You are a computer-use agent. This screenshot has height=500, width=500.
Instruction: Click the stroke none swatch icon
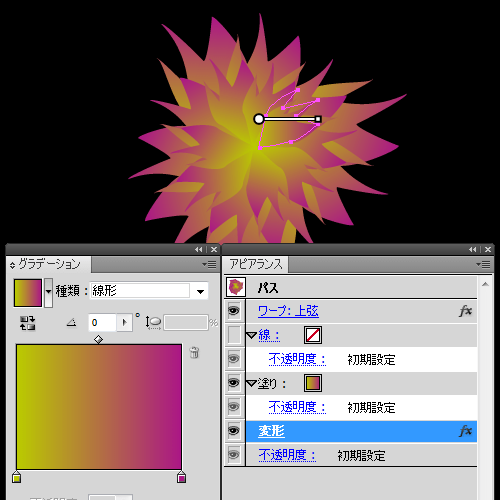pyautogui.click(x=313, y=335)
